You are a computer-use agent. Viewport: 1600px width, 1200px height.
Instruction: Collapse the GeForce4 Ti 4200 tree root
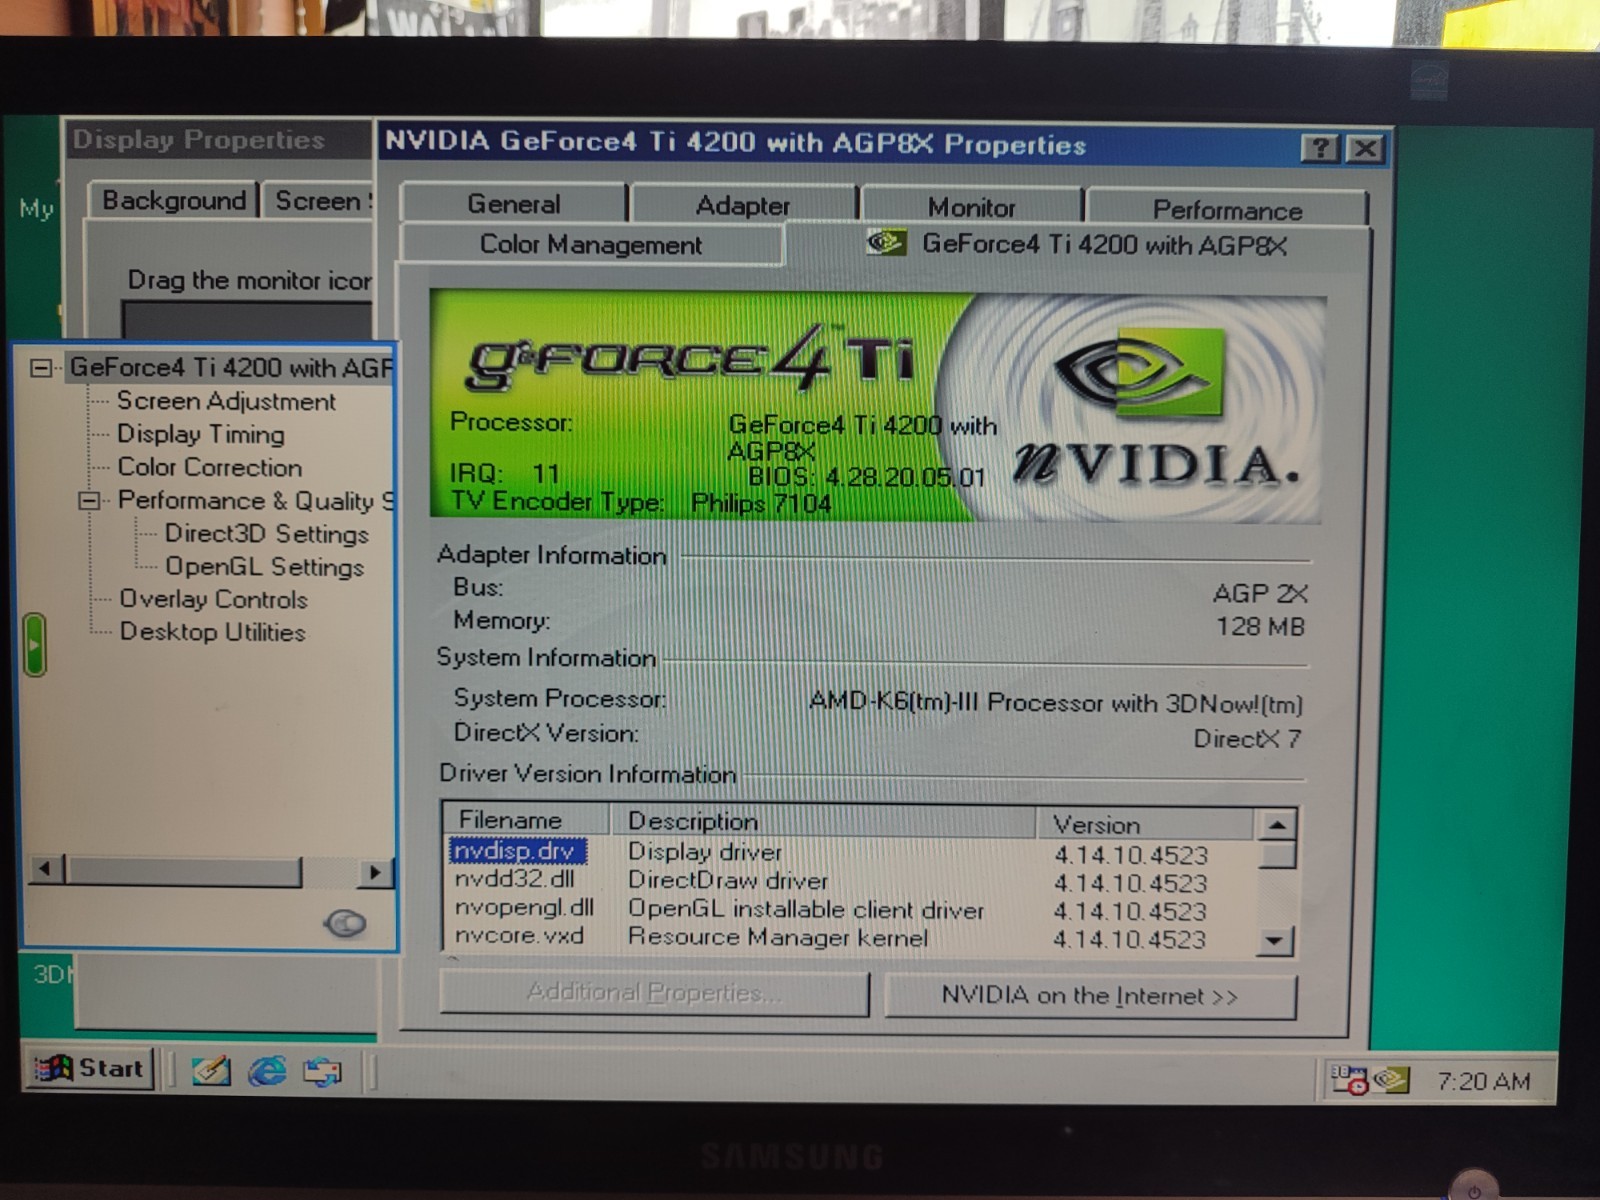41,368
